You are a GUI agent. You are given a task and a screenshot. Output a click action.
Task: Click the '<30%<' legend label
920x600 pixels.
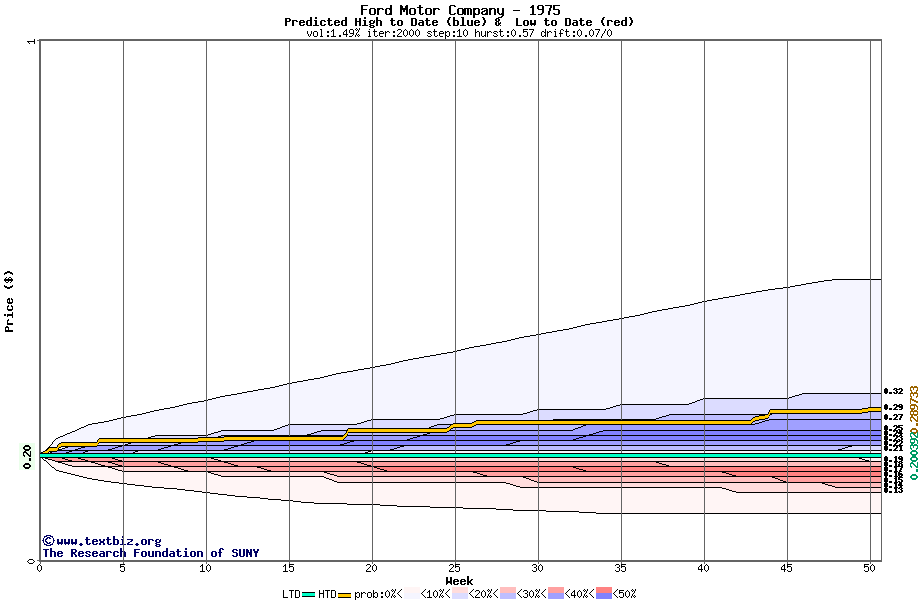(532, 594)
